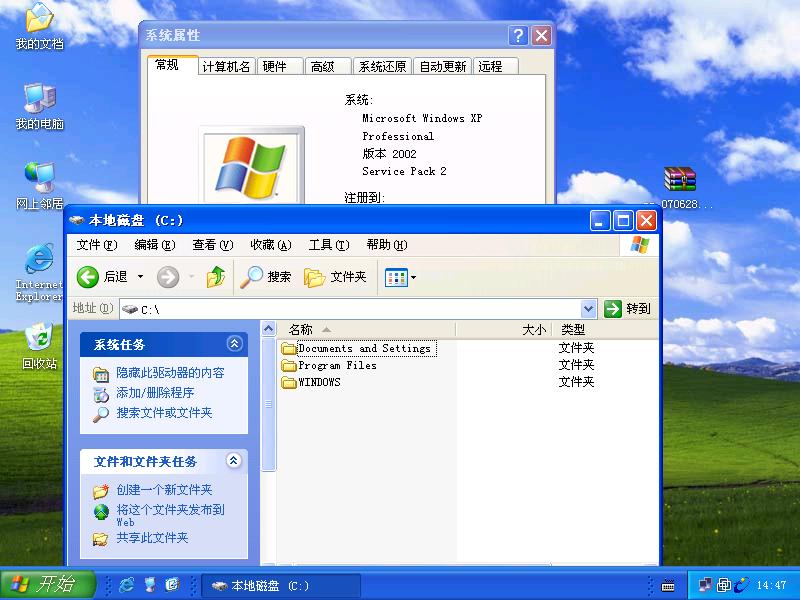800x600 pixels.
Task: Click 搜索文件或文件夹 link
Action: click(x=164, y=413)
